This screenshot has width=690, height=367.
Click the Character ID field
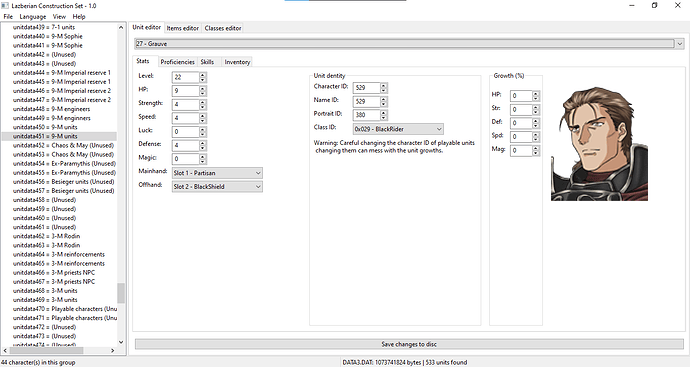pyautogui.click(x=367, y=88)
